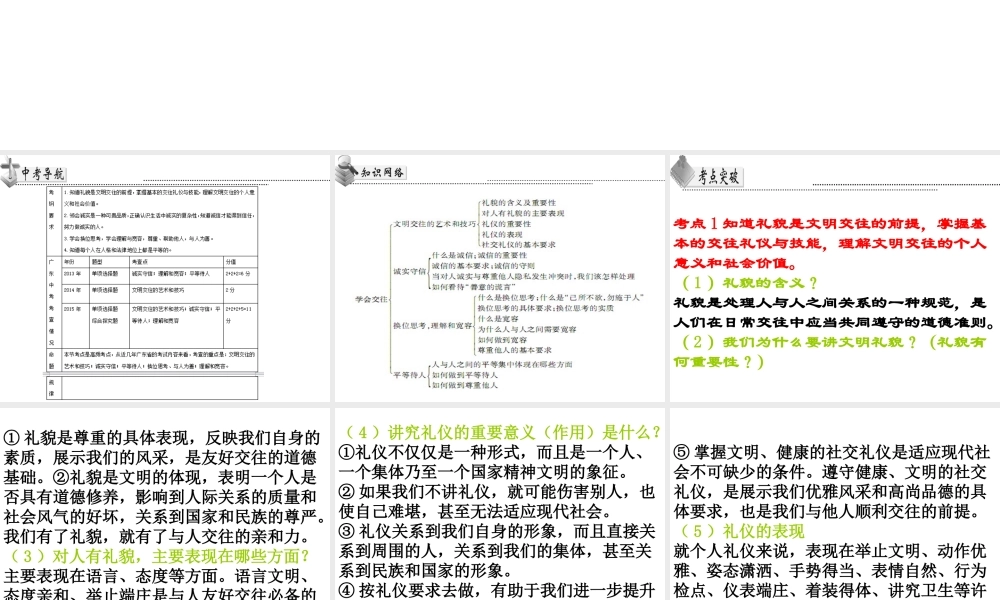
Task: Click the pencil icon beside 考点突破
Action: point(682,172)
